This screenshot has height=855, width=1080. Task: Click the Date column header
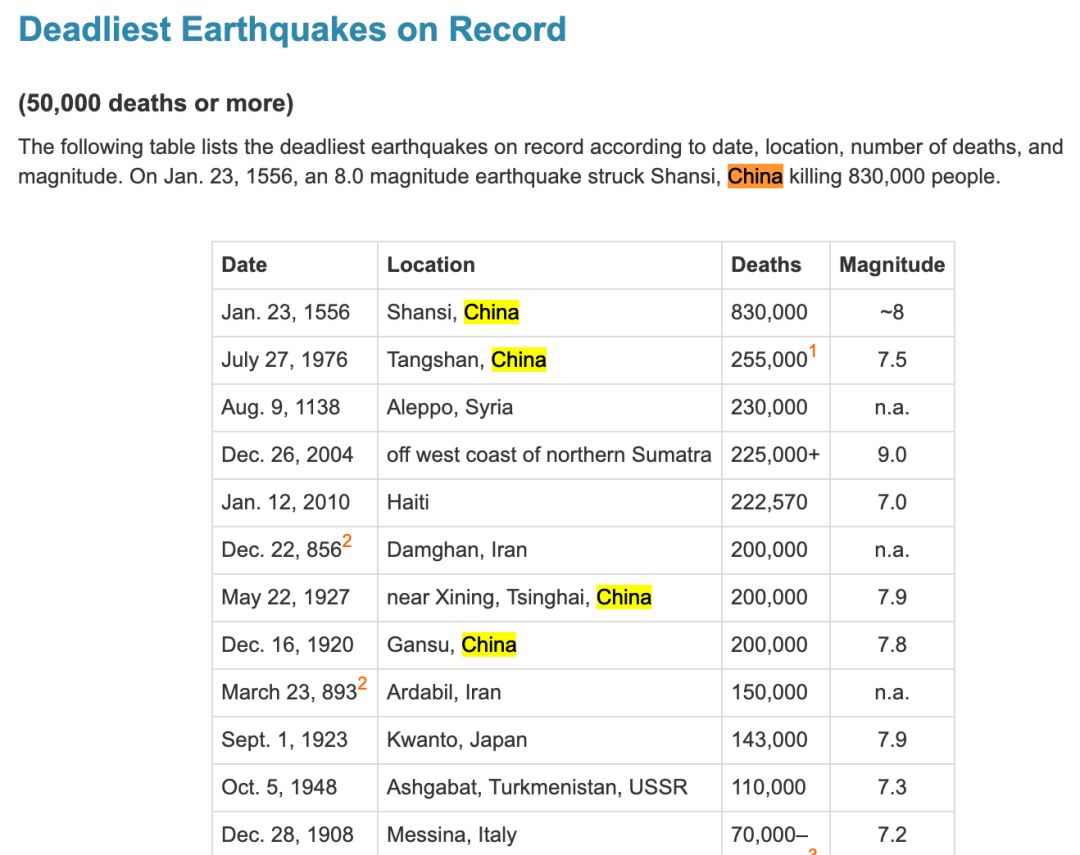click(x=244, y=265)
